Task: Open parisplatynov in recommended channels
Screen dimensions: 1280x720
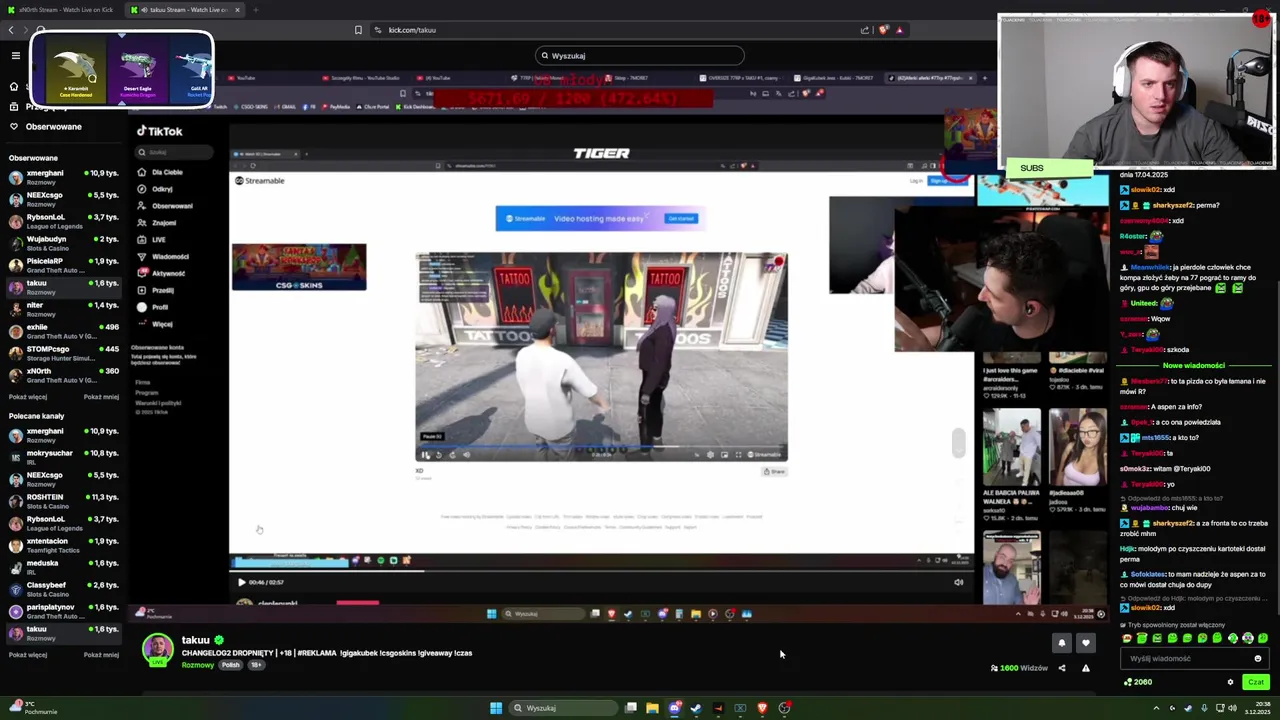Action: pyautogui.click(x=64, y=611)
